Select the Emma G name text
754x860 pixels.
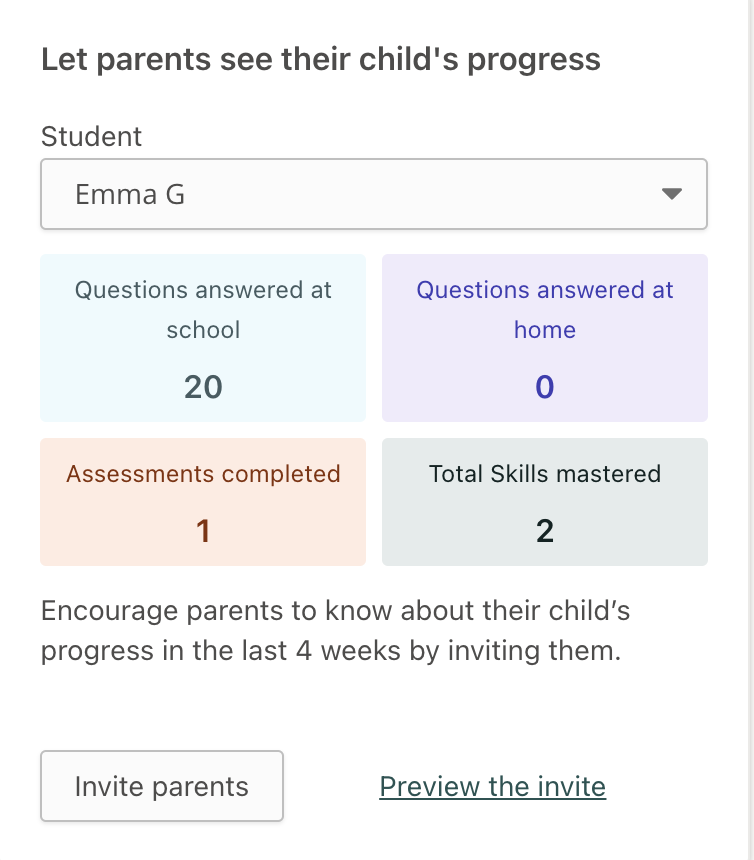(130, 195)
